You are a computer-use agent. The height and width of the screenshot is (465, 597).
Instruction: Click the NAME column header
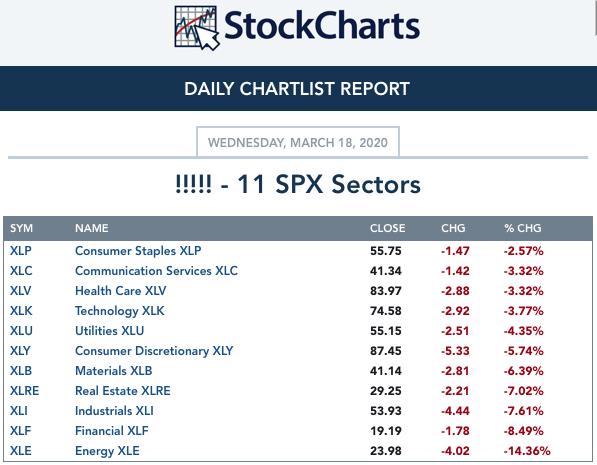(x=92, y=228)
